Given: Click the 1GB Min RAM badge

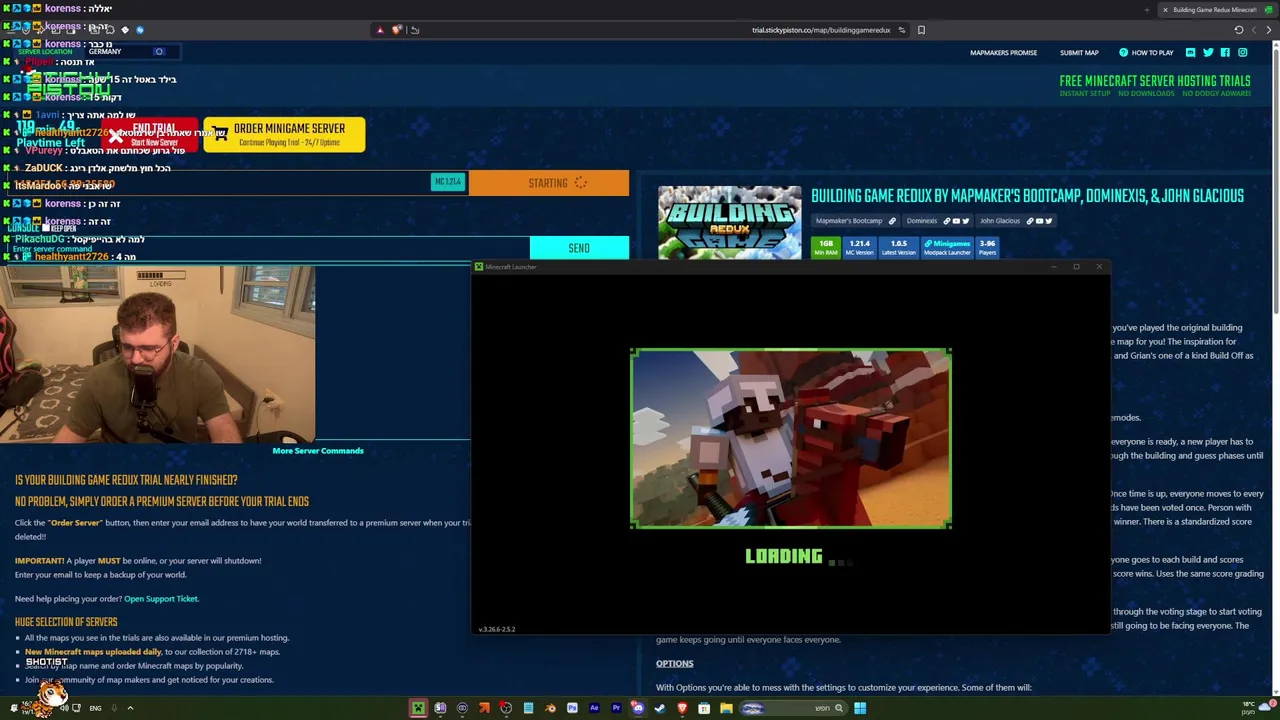Looking at the screenshot, I should [826, 248].
